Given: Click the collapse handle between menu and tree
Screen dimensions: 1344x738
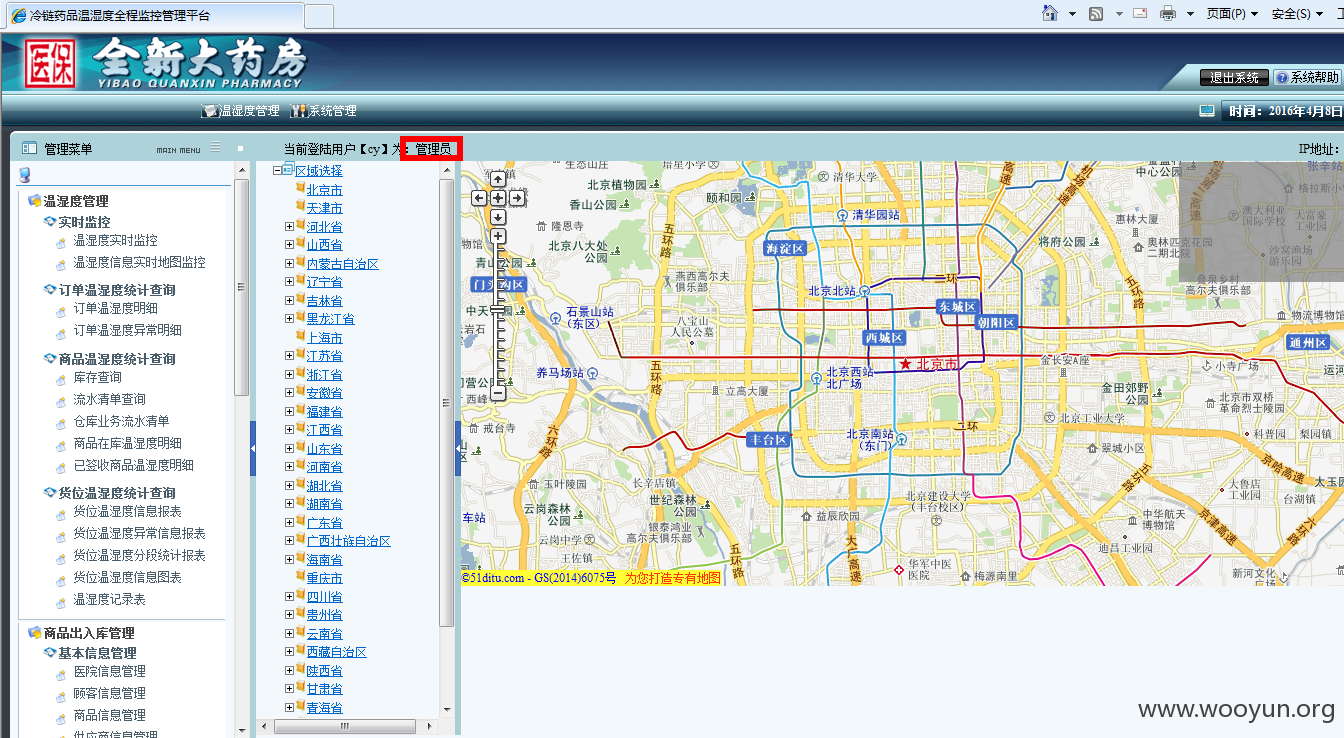Looking at the screenshot, I should [253, 447].
